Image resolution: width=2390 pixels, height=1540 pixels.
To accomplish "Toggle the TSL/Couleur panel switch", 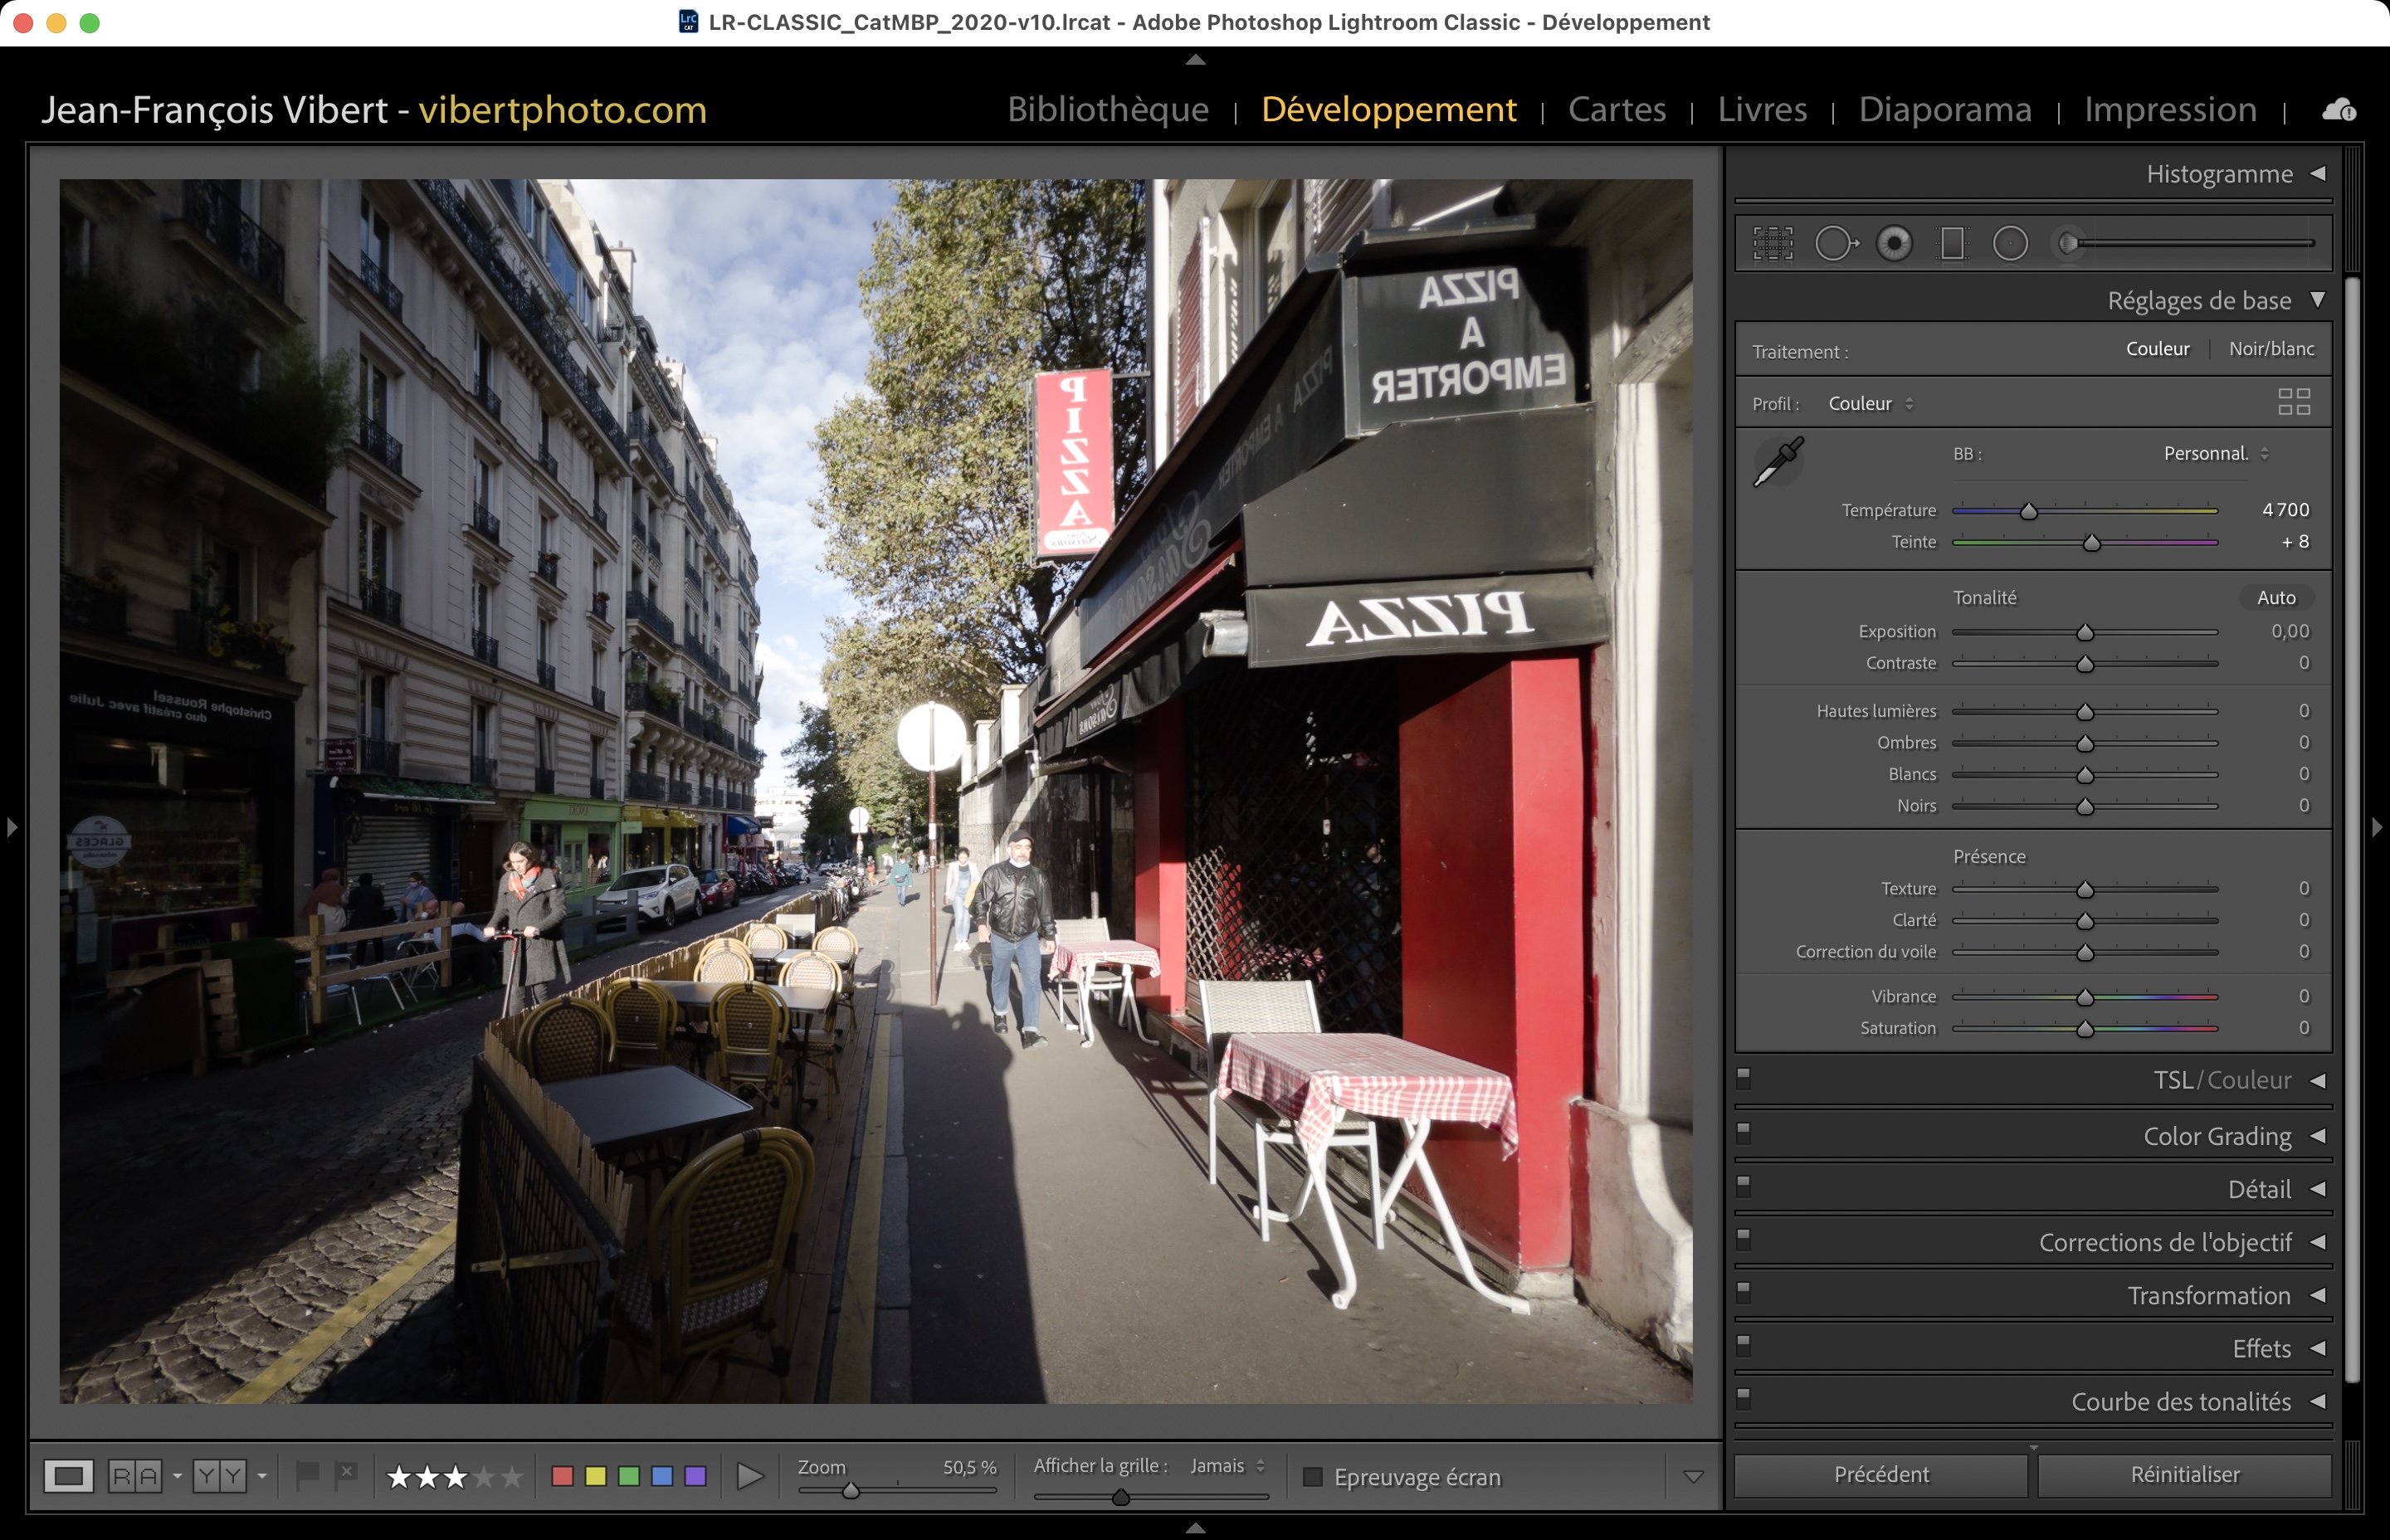I will 1744,1077.
